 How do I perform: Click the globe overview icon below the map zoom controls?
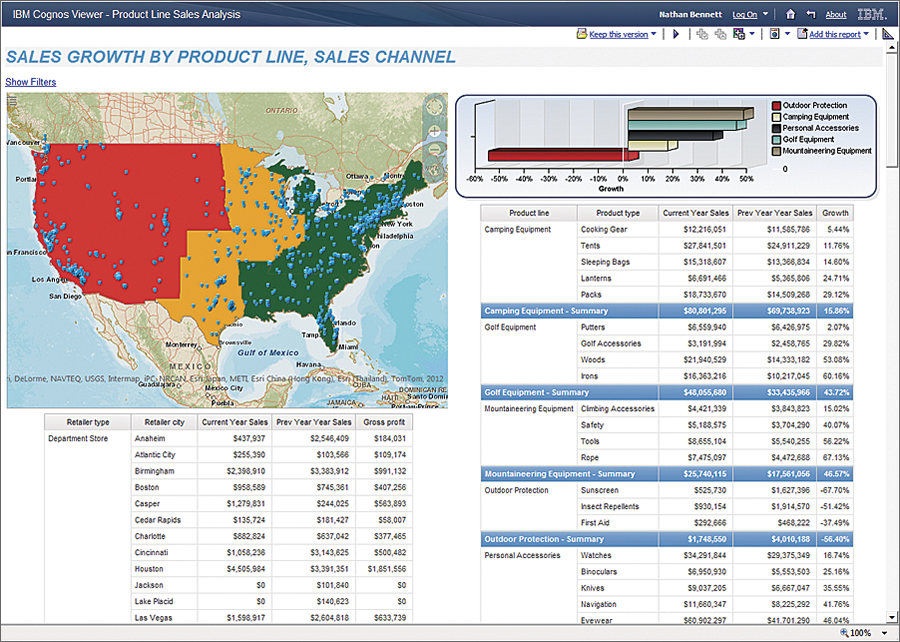tap(434, 169)
